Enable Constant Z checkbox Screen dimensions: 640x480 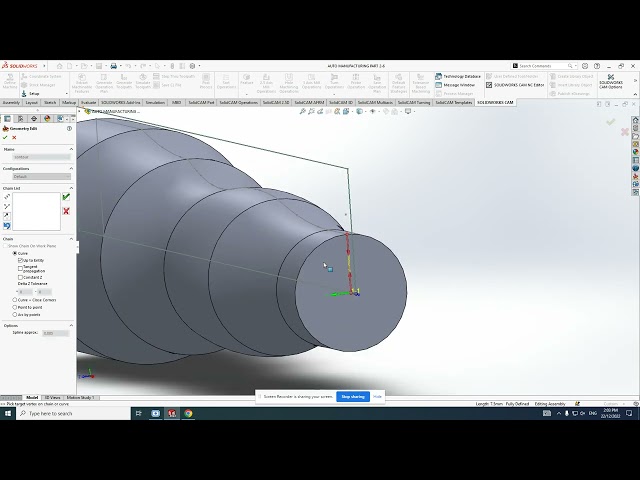20,277
